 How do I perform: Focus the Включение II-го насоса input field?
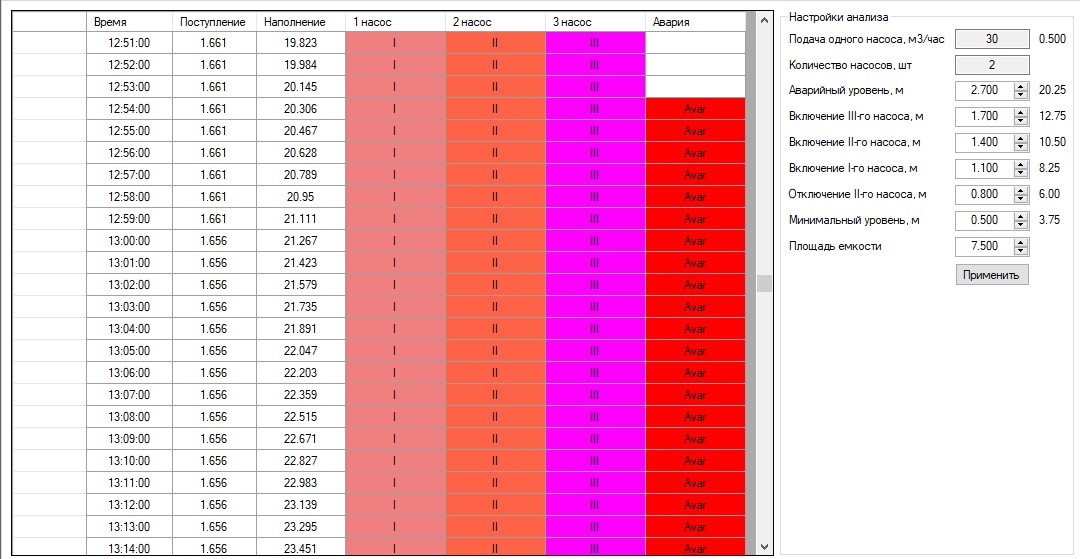[984, 143]
